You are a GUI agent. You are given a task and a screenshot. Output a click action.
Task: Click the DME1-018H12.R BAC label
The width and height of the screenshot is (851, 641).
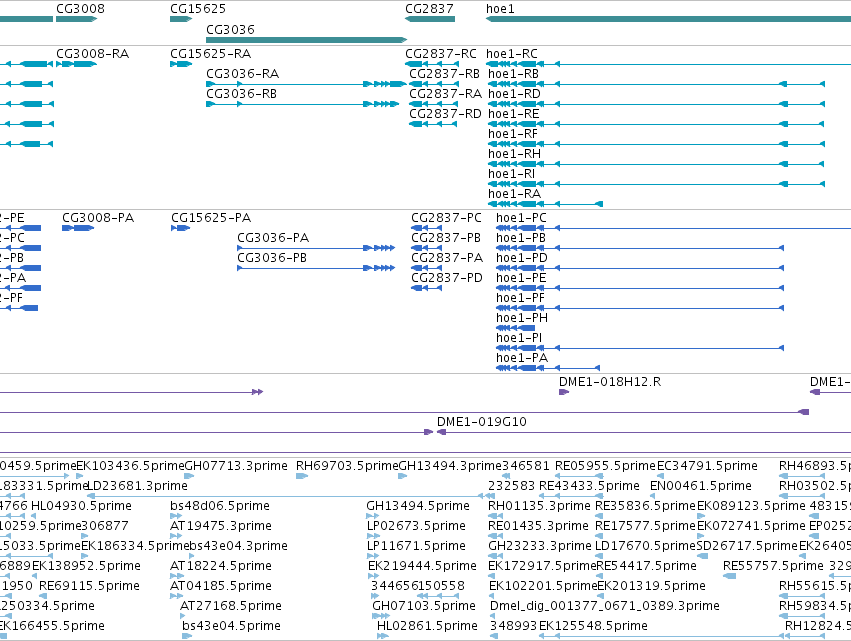[x=610, y=382]
